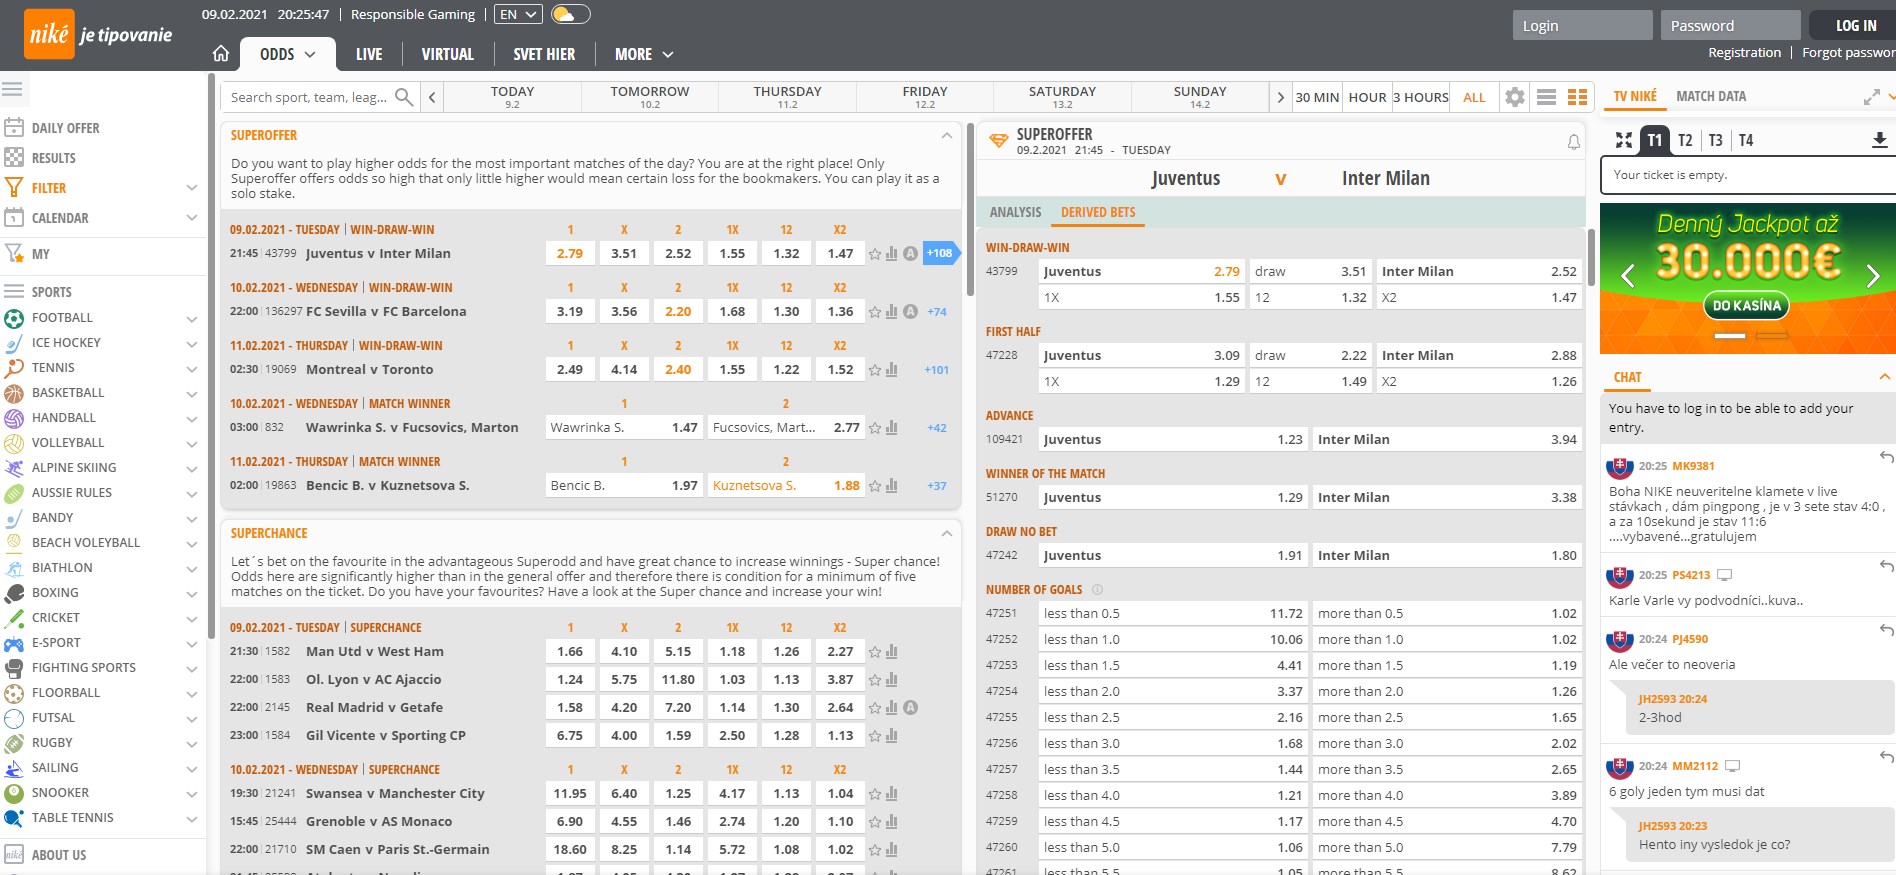The height and width of the screenshot is (875, 1896).
Task: Select the Tomorrow 10.2 date tab
Action: point(650,97)
